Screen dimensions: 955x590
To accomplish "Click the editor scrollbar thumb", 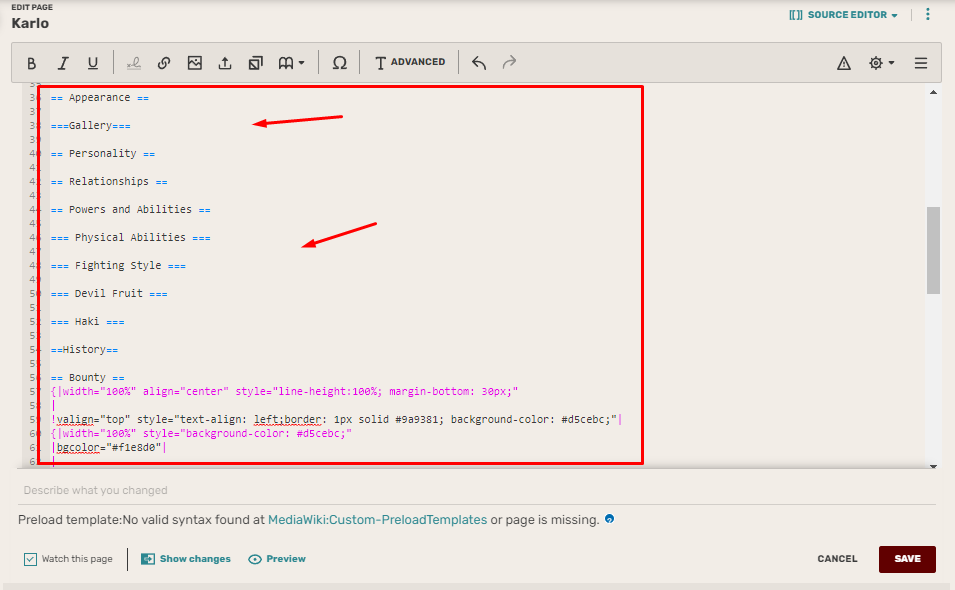I will click(933, 250).
